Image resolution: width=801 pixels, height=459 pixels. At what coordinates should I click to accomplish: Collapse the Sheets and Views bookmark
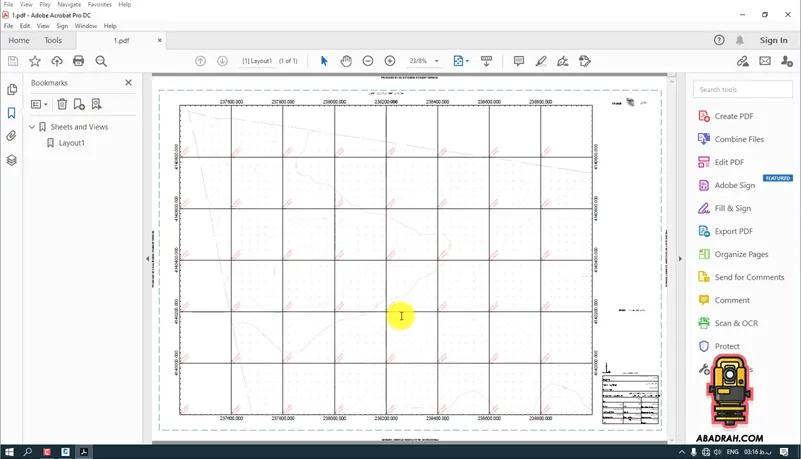tap(32, 127)
